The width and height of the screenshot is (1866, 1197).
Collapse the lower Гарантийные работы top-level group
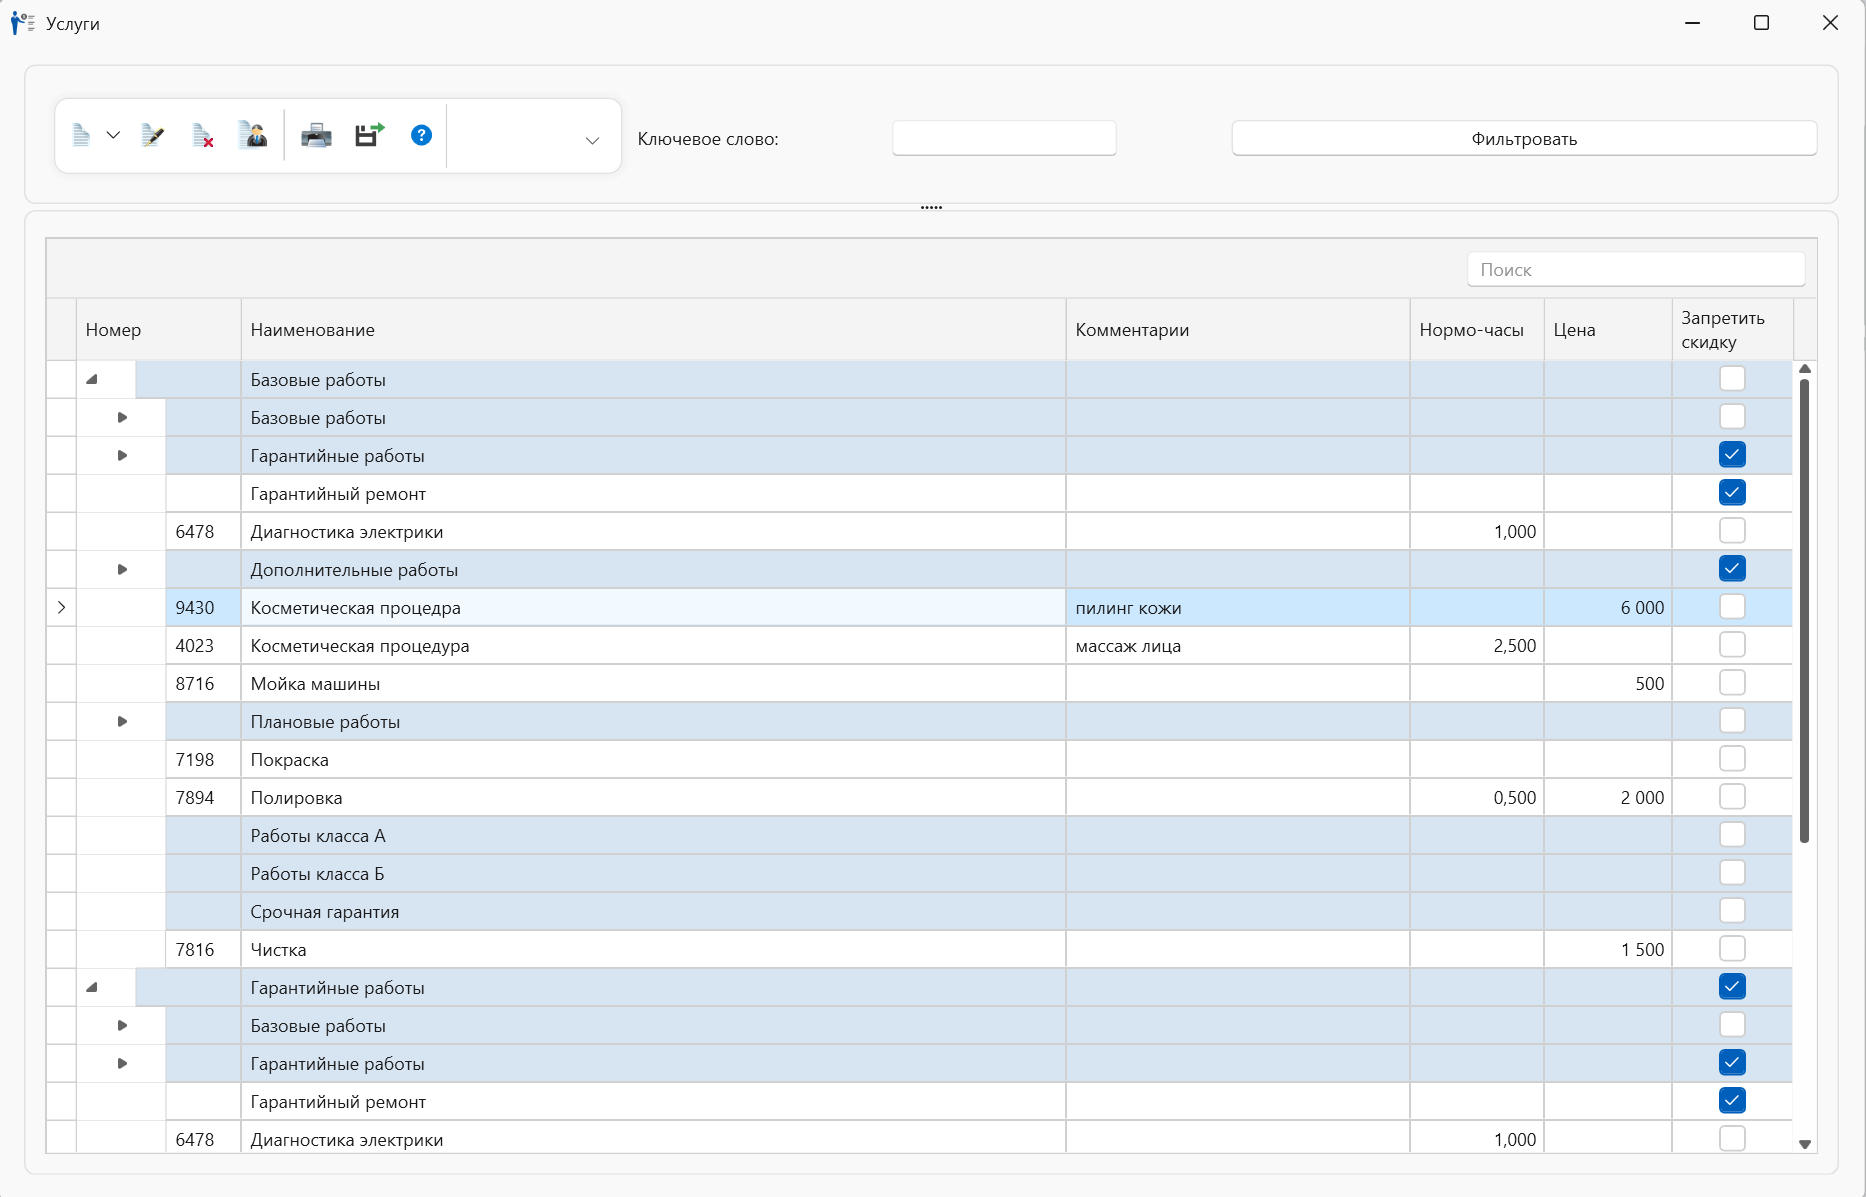point(92,987)
